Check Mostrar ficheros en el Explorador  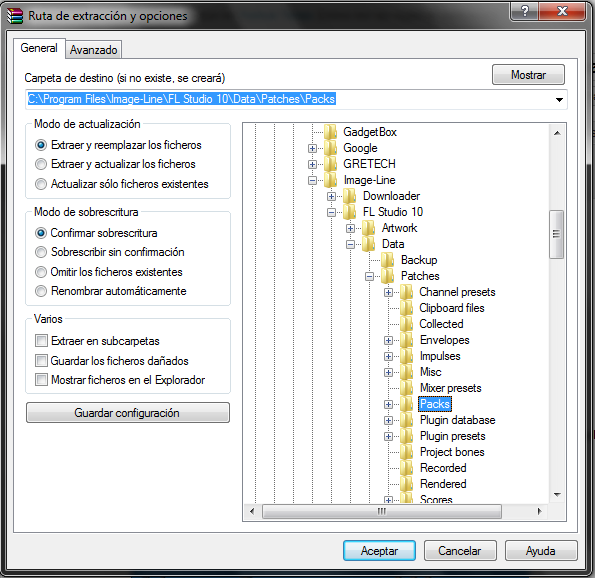[41, 380]
